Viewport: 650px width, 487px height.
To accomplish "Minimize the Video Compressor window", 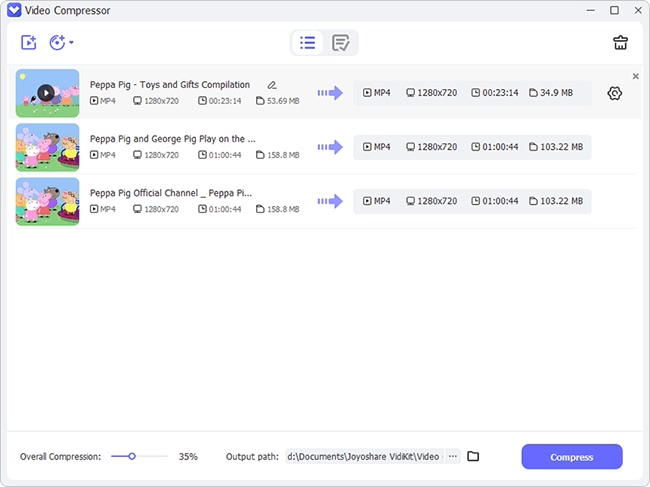I will [591, 10].
